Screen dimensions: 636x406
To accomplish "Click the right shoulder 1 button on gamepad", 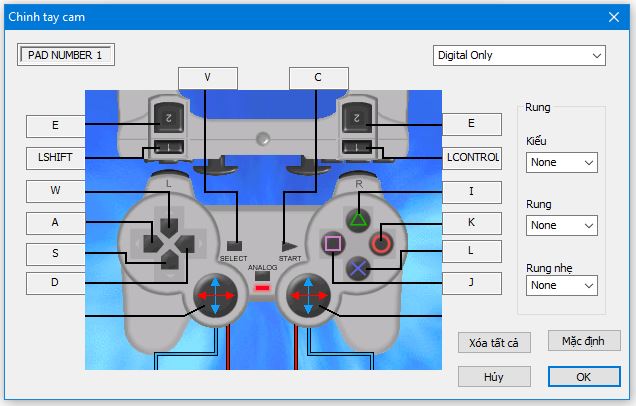I will click(x=357, y=147).
